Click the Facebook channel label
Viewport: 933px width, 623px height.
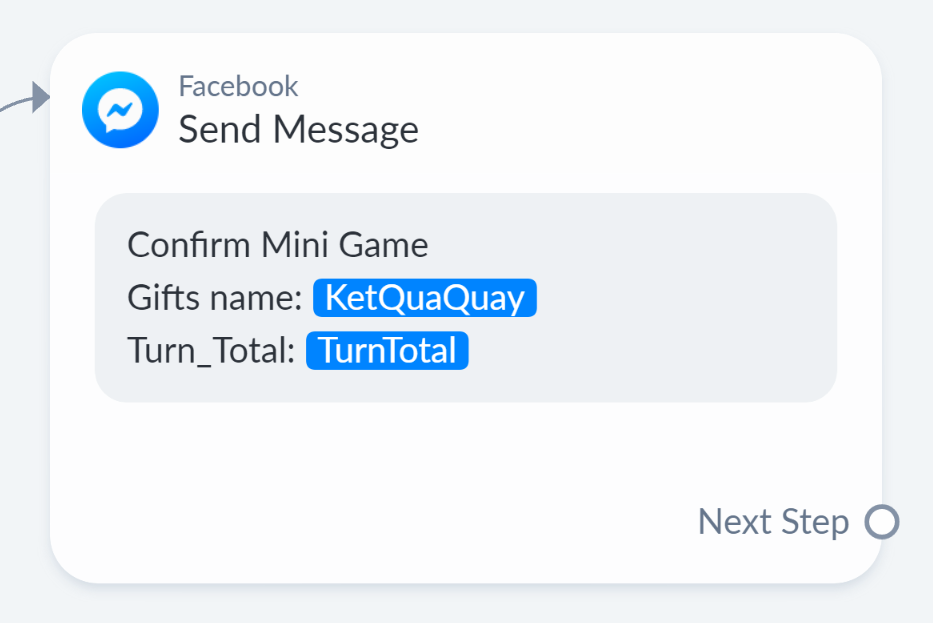(x=238, y=86)
